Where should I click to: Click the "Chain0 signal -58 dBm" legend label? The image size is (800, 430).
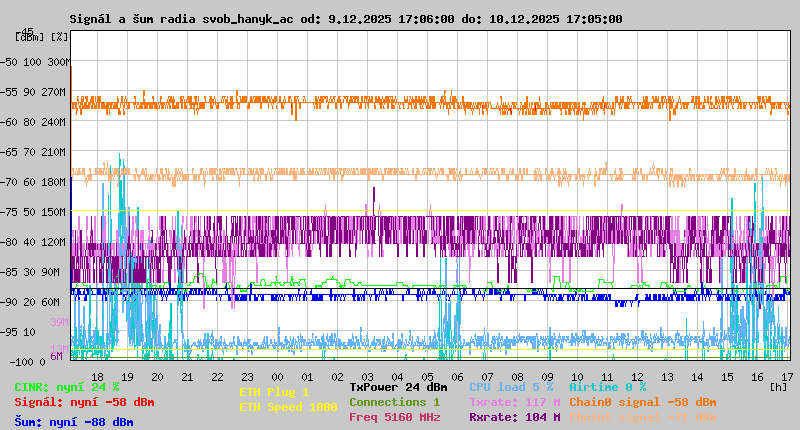click(643, 402)
